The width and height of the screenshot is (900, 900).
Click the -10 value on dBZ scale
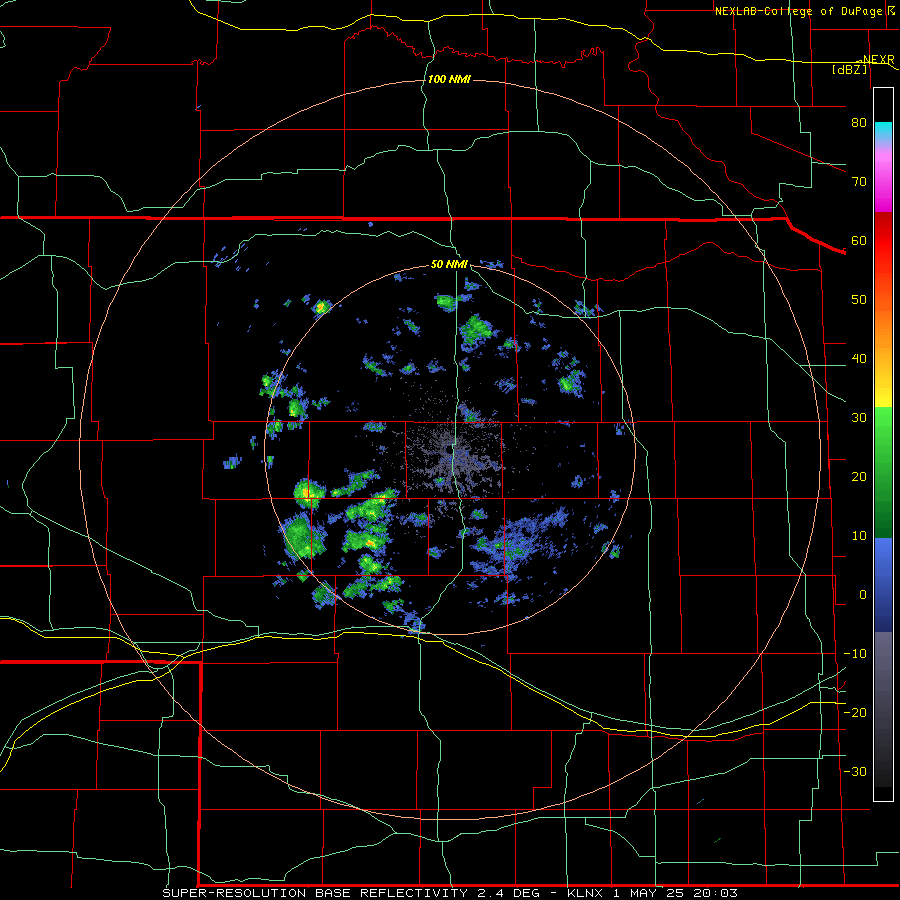(855, 654)
